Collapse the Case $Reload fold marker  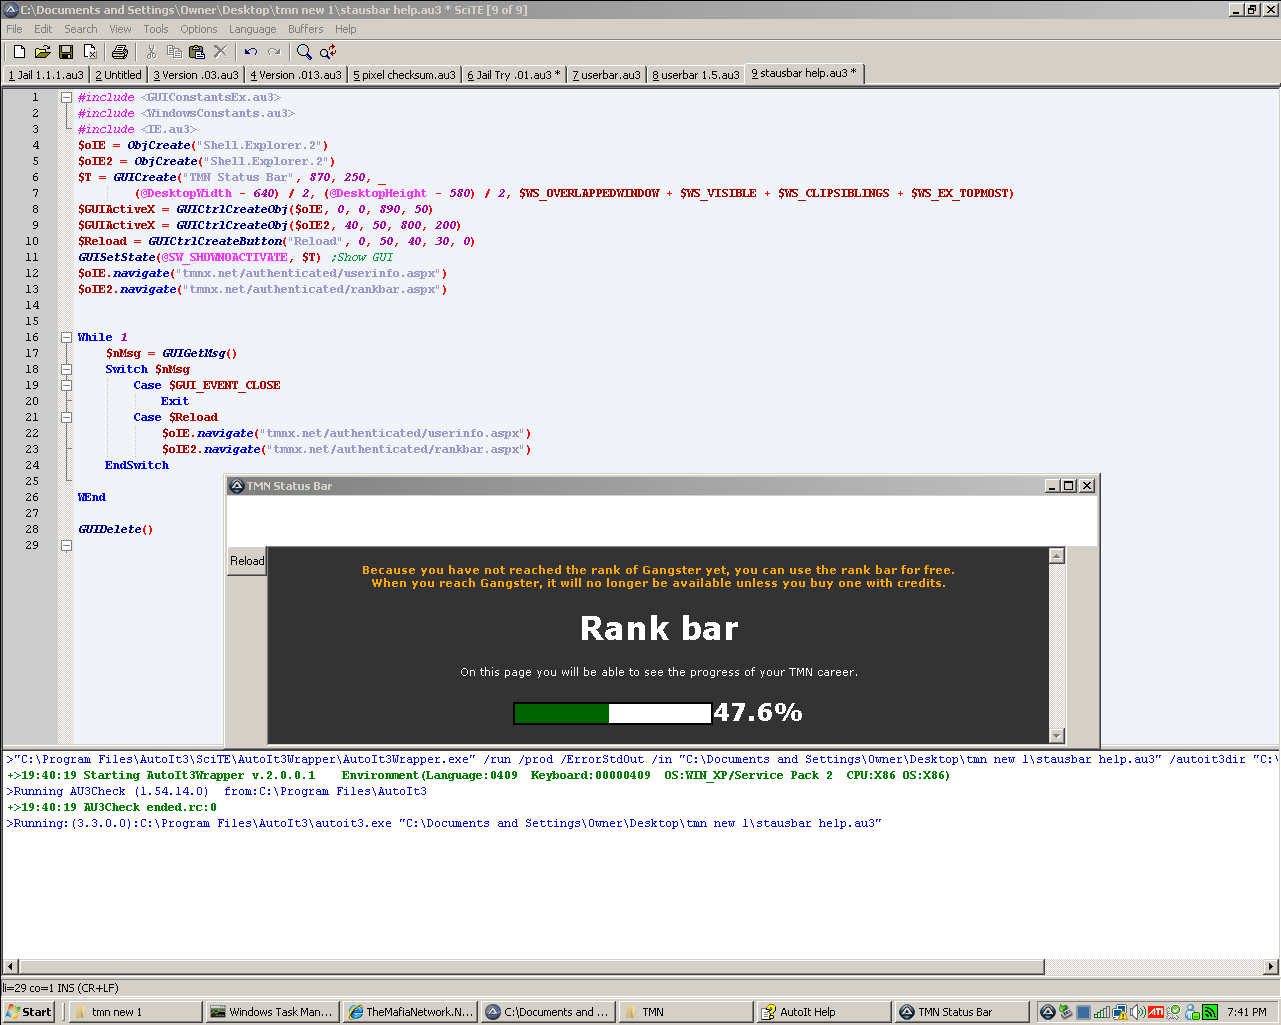click(66, 417)
